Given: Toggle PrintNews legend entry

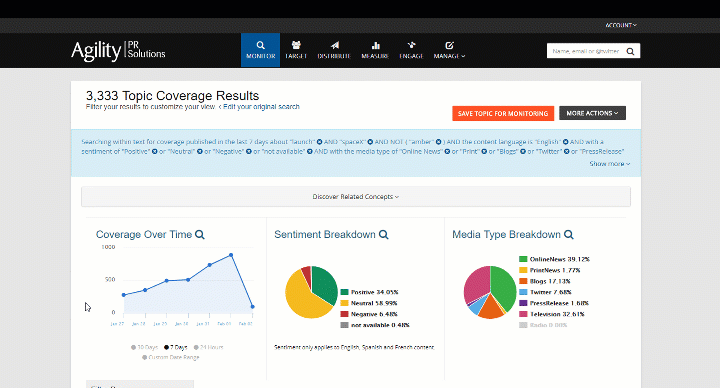Looking at the screenshot, I should 550,270.
